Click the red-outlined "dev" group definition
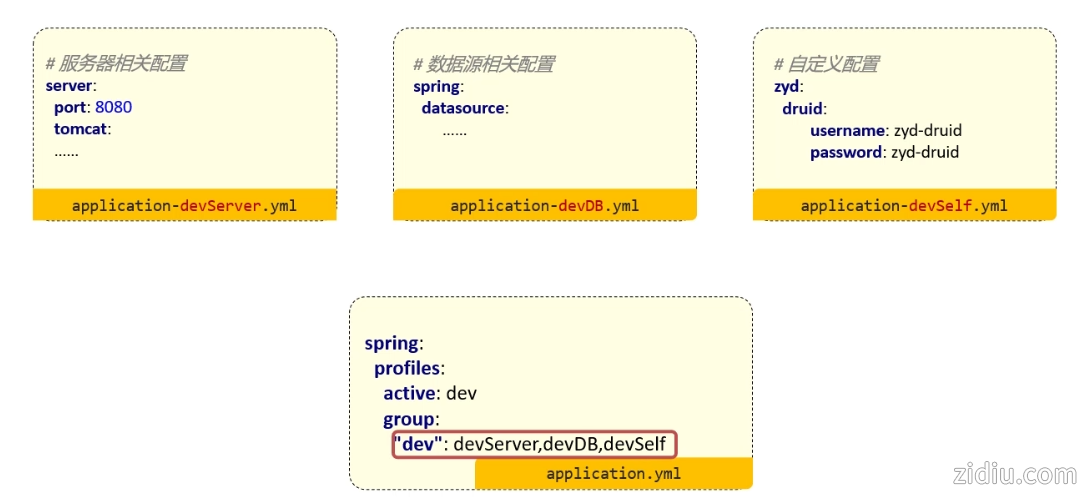The width and height of the screenshot is (1086, 497). click(x=535, y=444)
